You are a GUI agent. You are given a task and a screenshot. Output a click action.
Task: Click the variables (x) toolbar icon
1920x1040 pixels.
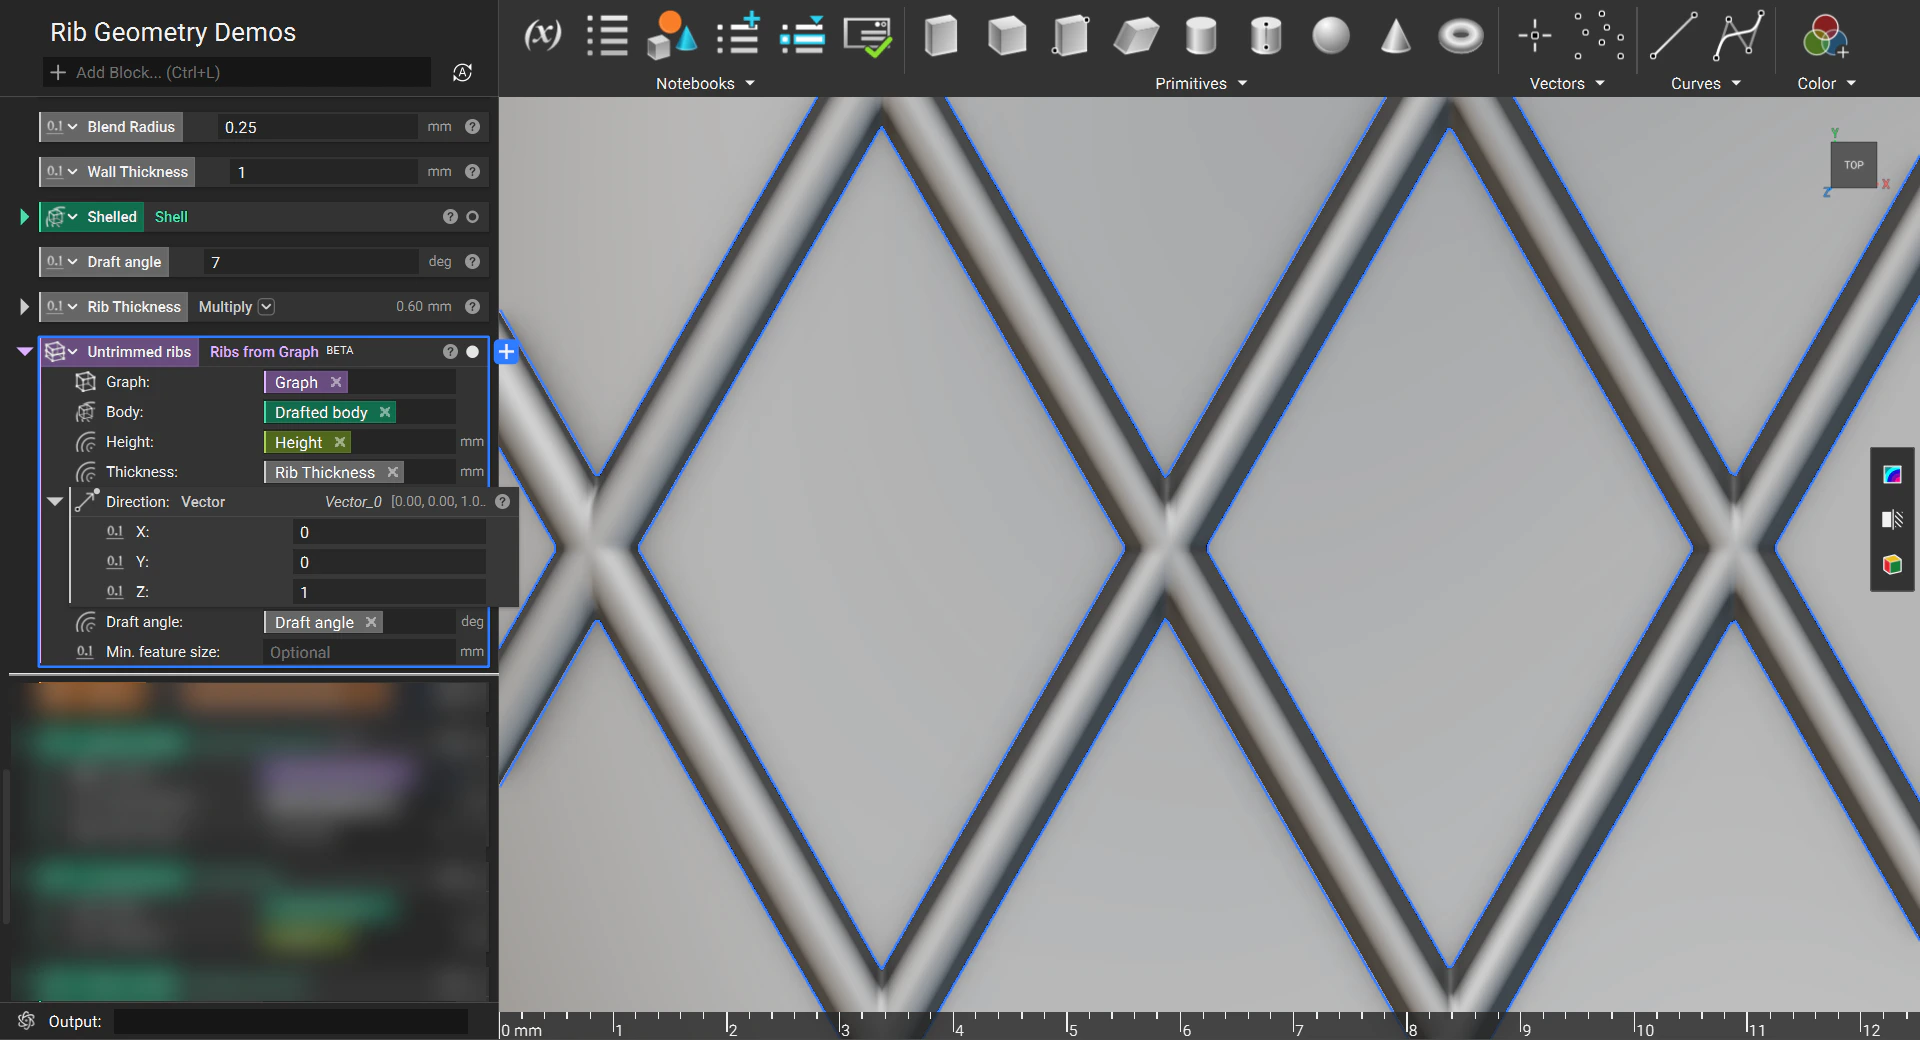(x=542, y=36)
